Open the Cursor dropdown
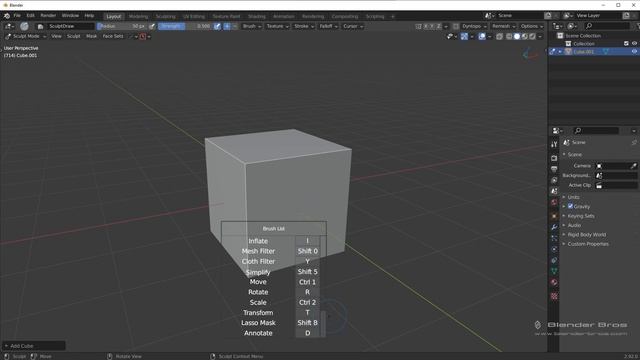640x360 pixels. 353,26
